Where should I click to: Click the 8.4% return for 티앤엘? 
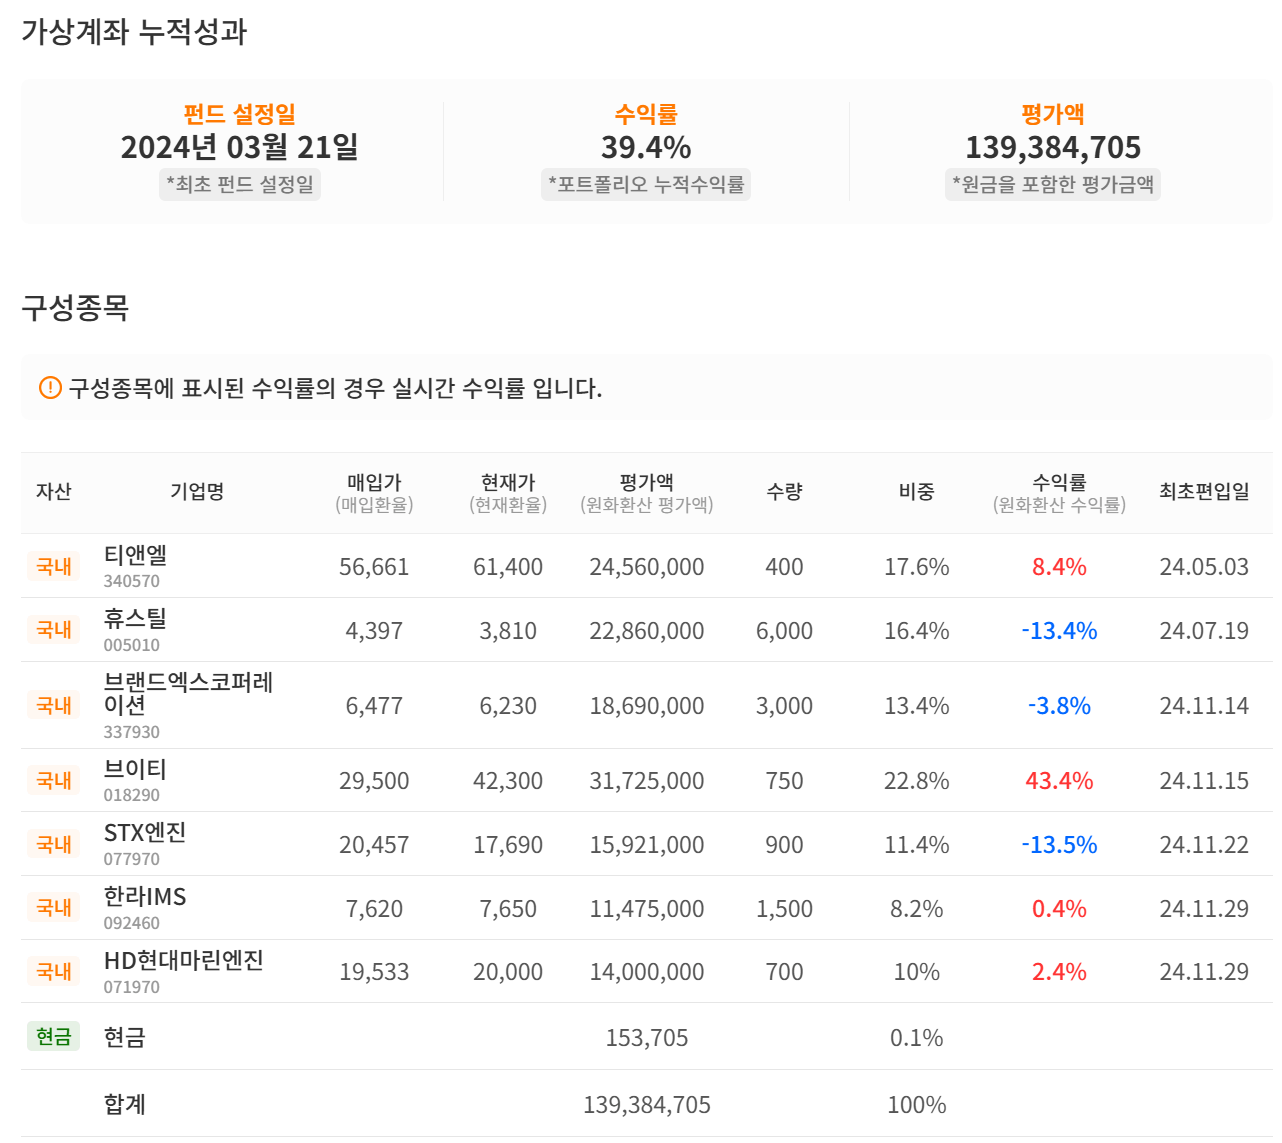[x=1059, y=567]
